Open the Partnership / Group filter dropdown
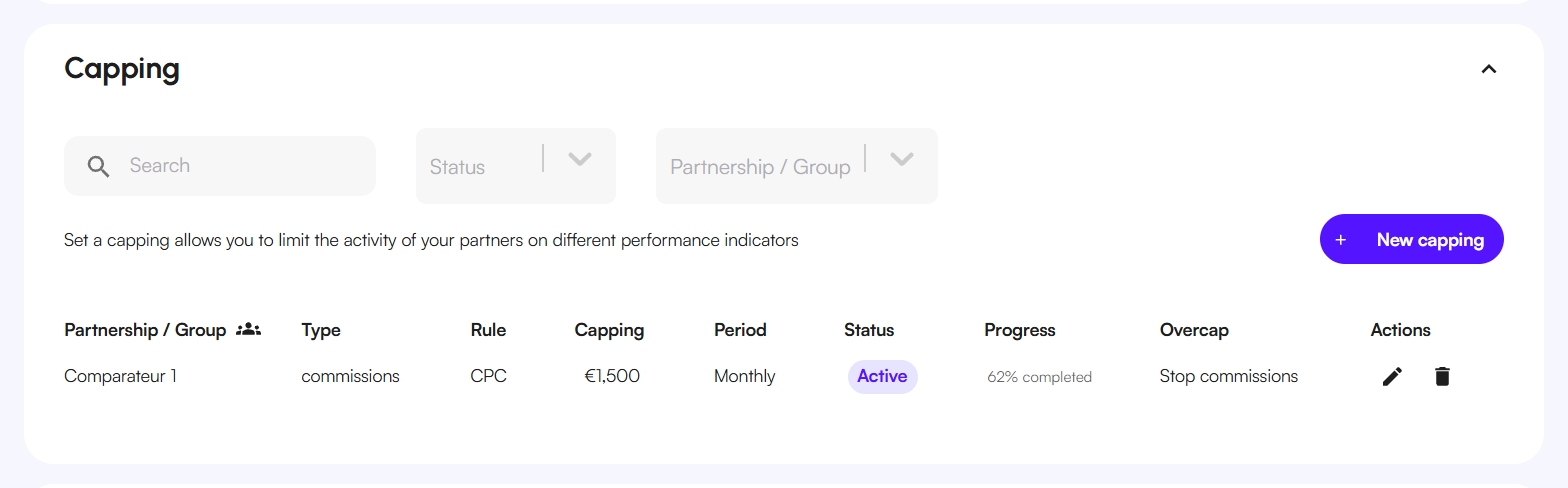The image size is (1568, 488). (797, 166)
